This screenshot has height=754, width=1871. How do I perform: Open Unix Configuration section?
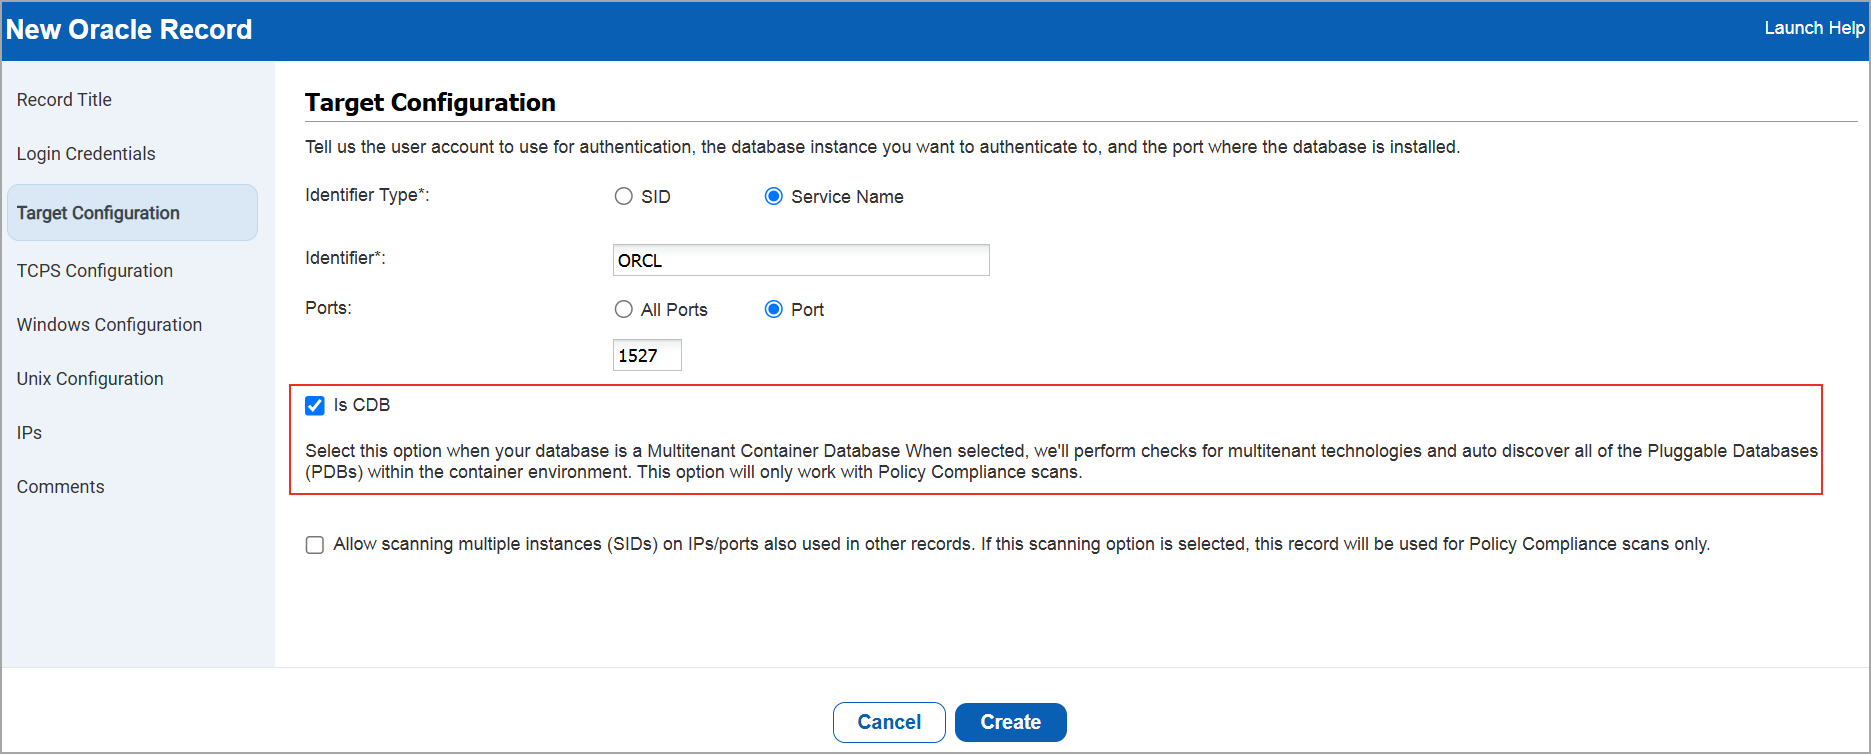[90, 379]
